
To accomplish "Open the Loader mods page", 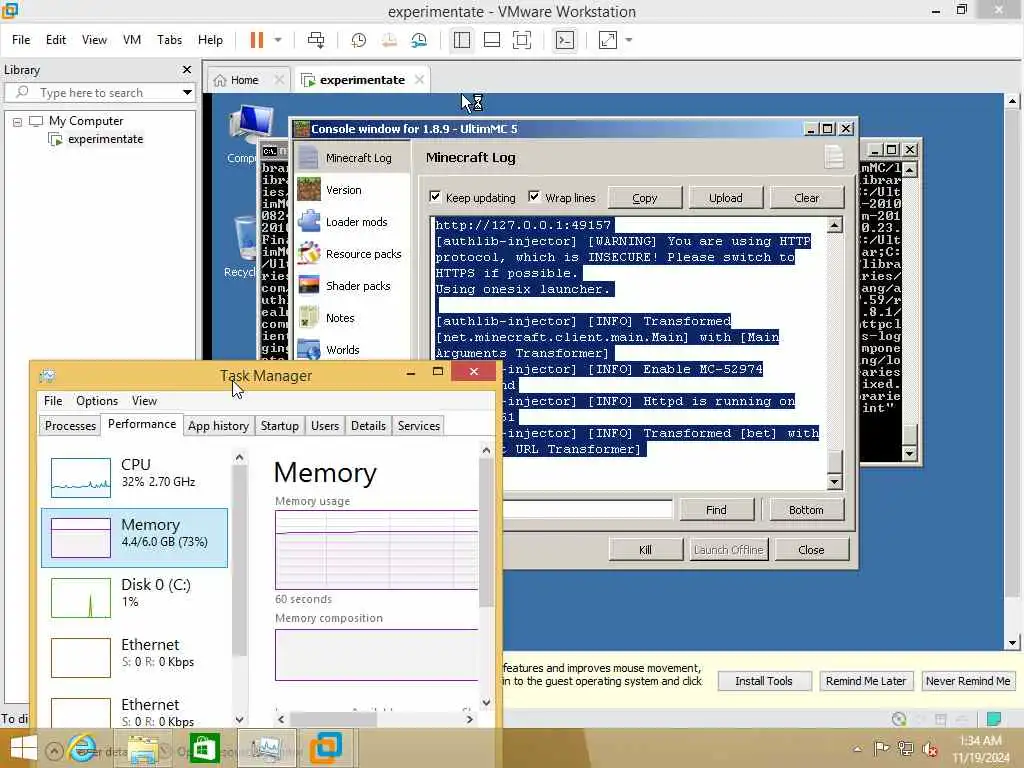I will (352, 222).
